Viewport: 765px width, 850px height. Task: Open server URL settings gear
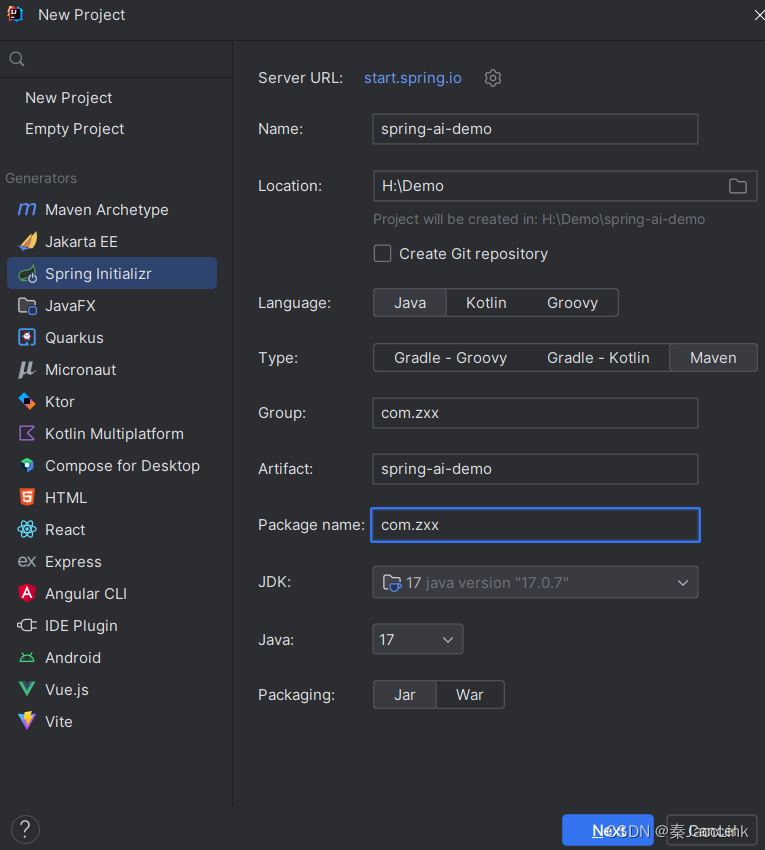click(493, 78)
